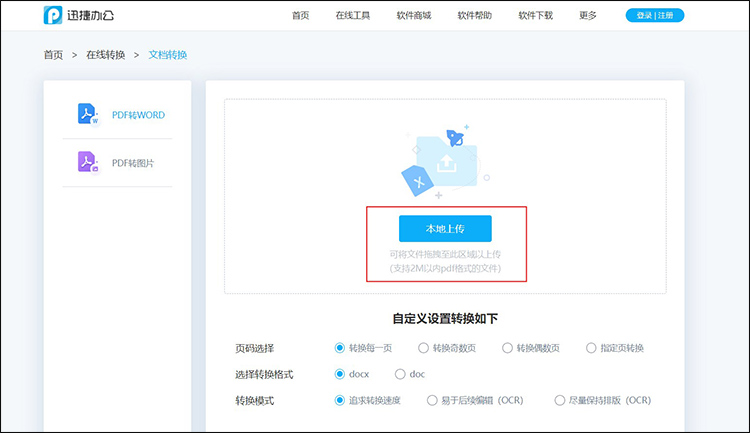
Task: Open 软件下载 navigation item
Action: click(535, 15)
